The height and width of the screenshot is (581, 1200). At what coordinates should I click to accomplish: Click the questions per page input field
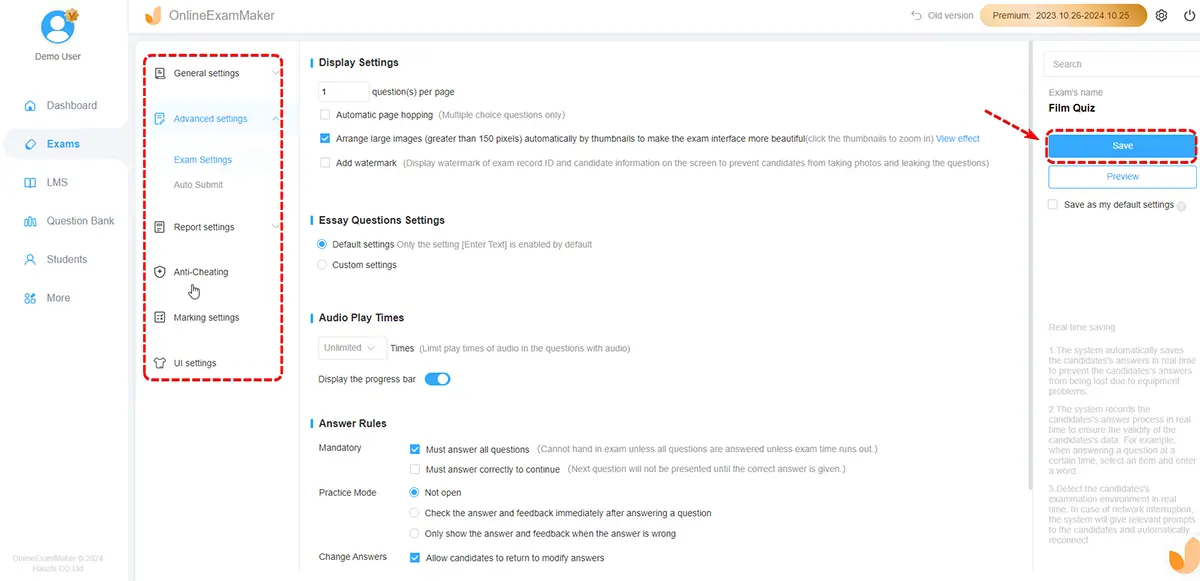(343, 92)
